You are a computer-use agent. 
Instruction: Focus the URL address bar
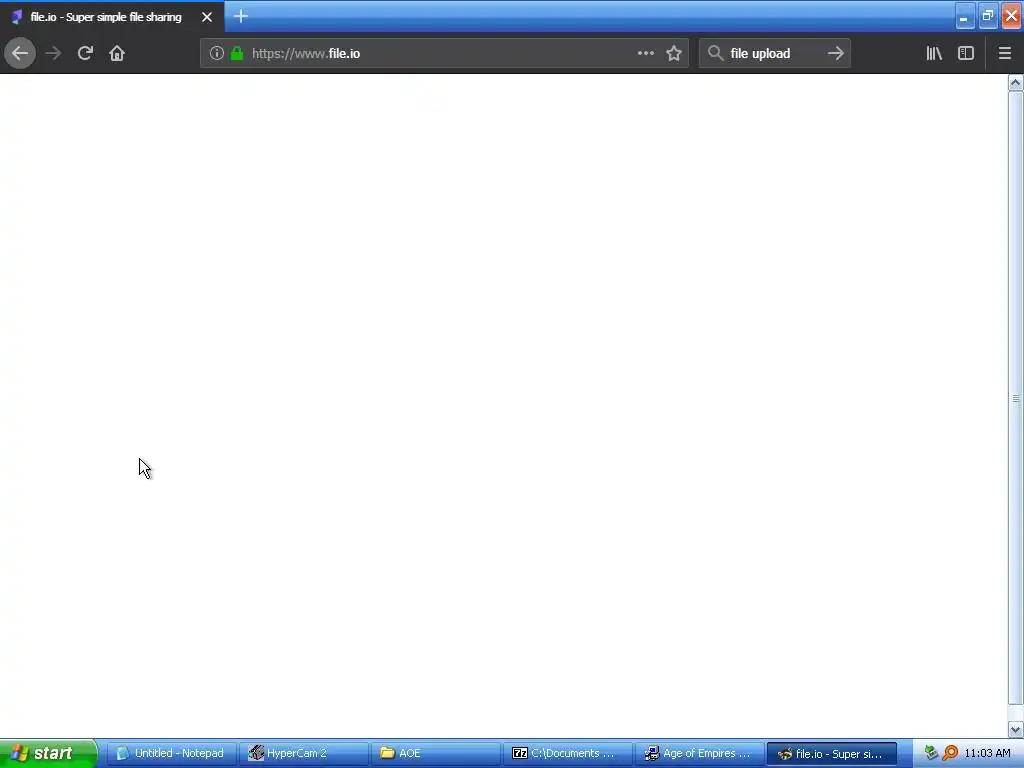[x=444, y=53]
